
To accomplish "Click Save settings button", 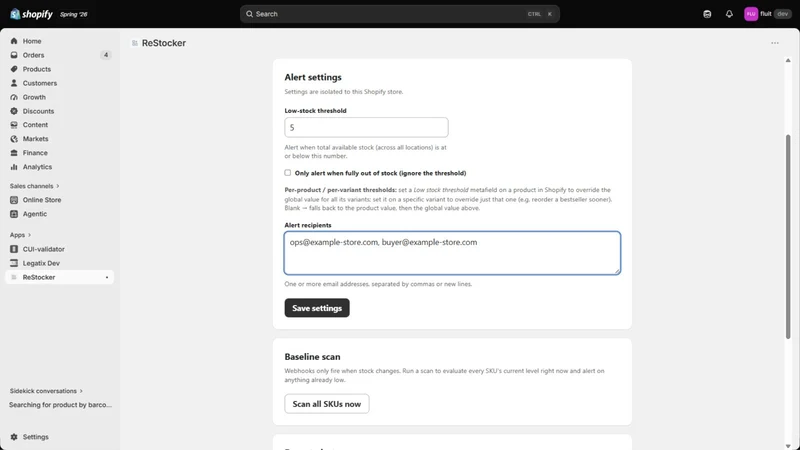I will pyautogui.click(x=317, y=308).
